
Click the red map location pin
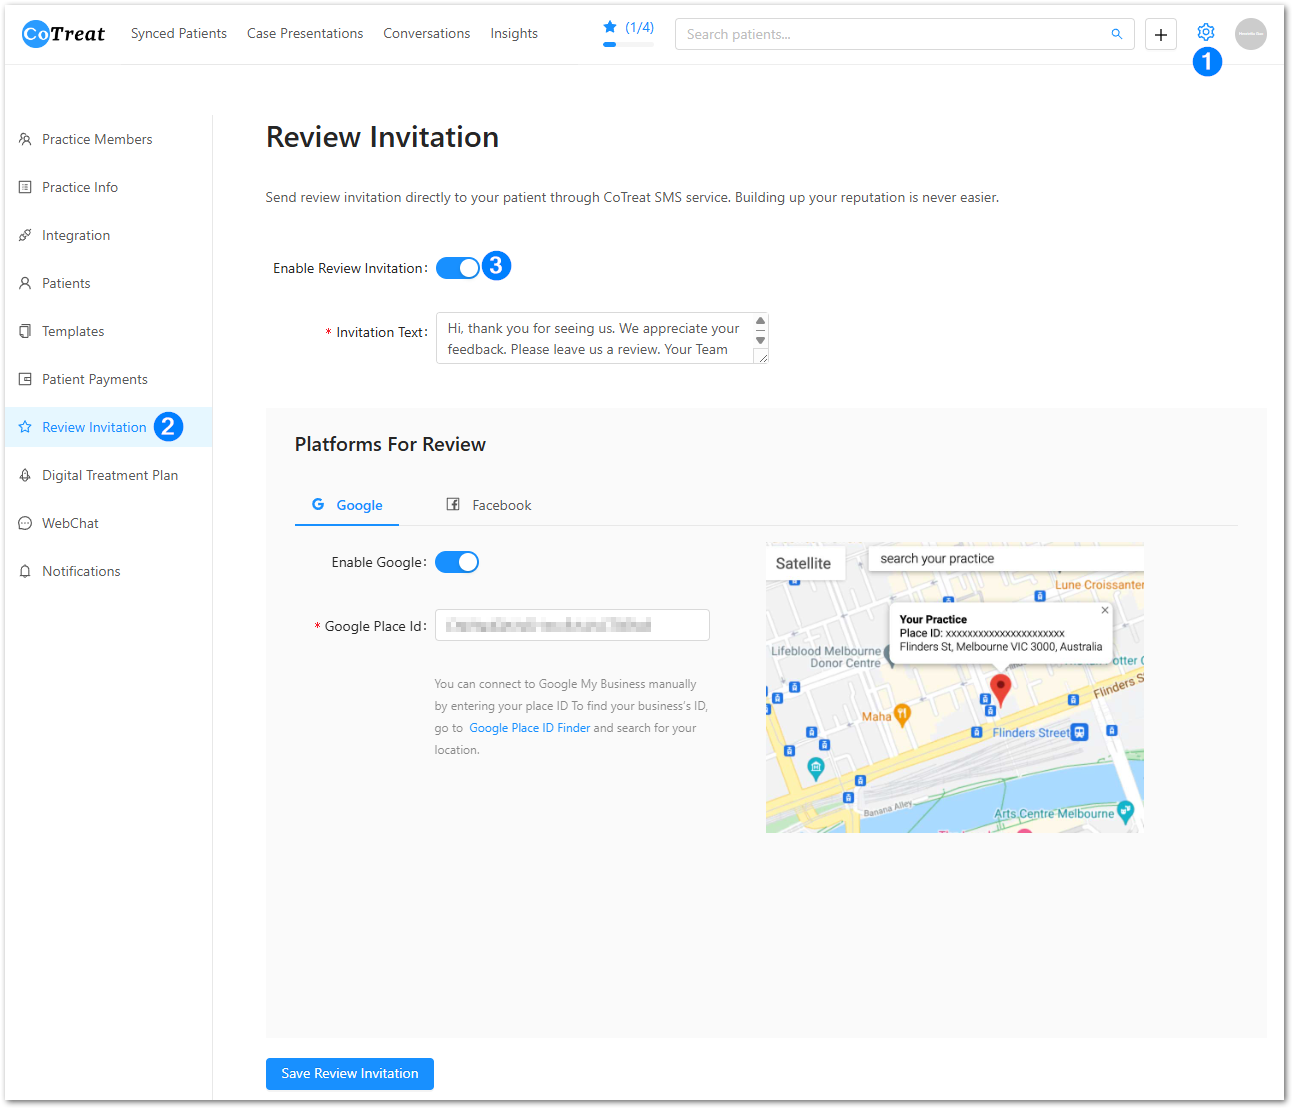click(x=1000, y=688)
